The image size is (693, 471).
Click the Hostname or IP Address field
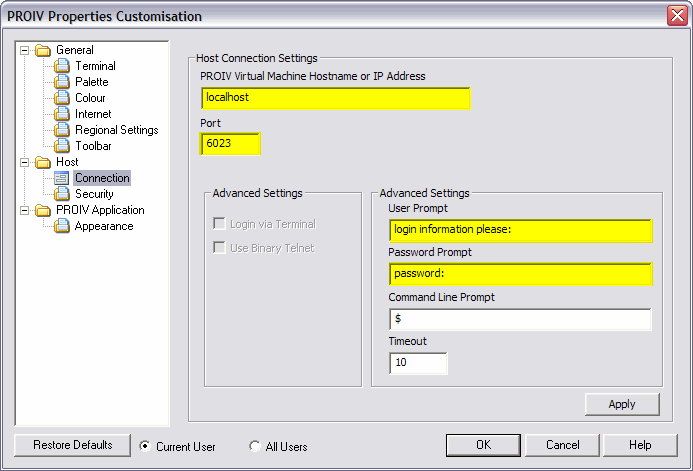[x=335, y=98]
